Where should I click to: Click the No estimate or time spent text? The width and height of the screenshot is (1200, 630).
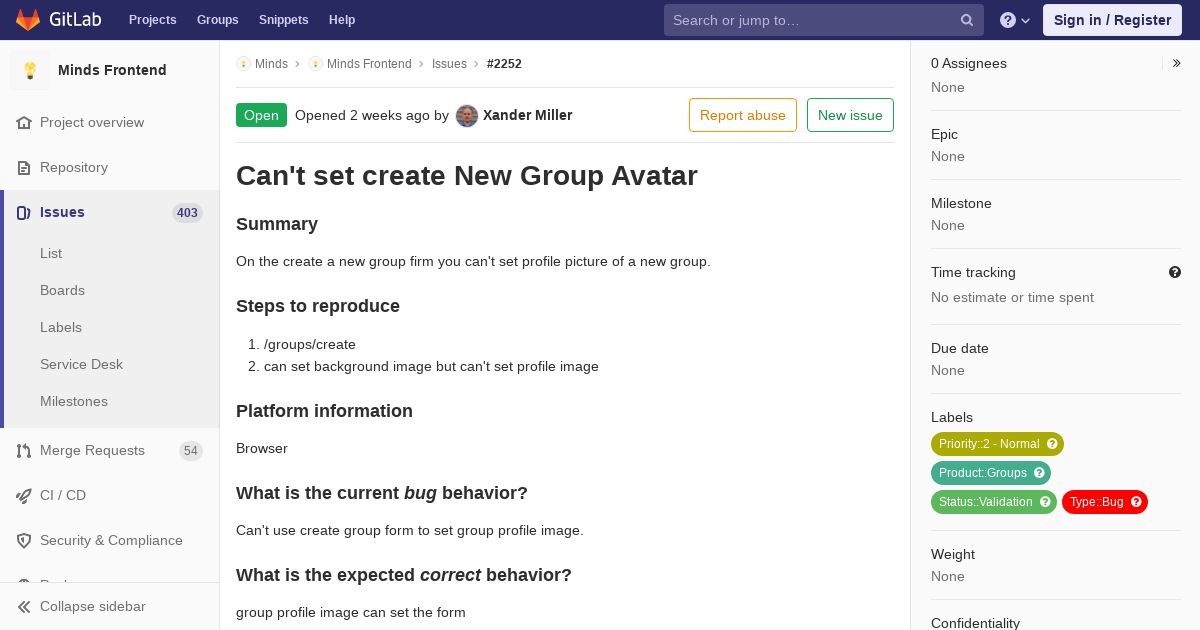pos(1012,298)
